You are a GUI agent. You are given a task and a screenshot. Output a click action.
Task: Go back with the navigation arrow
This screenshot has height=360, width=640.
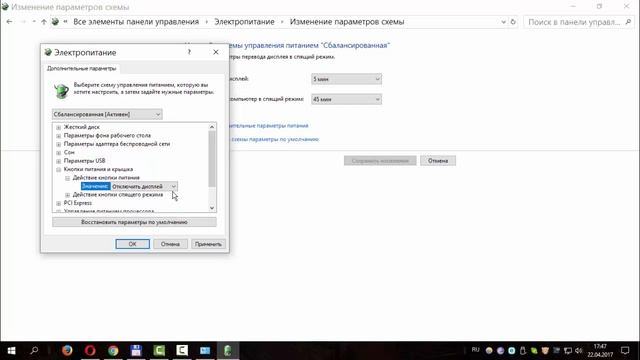tap(9, 22)
